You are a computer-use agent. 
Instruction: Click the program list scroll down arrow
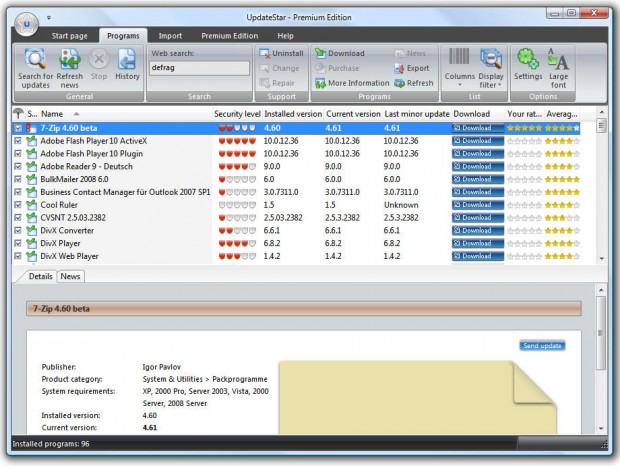tap(601, 259)
